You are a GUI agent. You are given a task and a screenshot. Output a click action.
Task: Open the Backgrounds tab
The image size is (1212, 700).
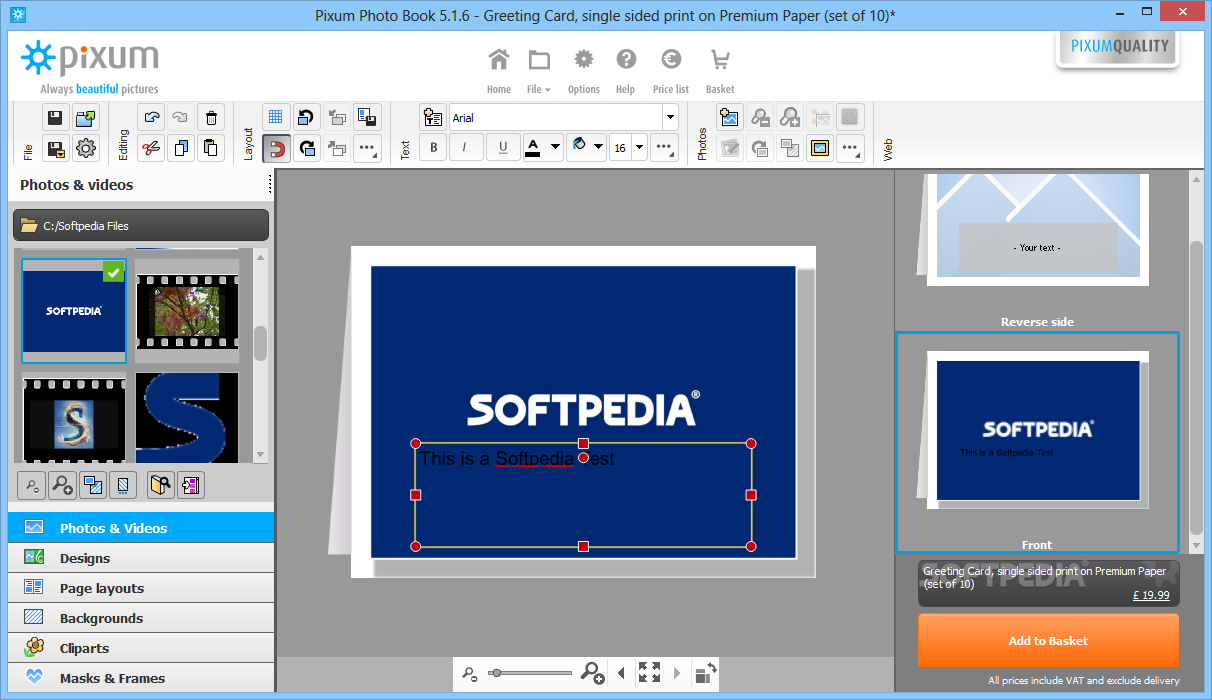141,618
